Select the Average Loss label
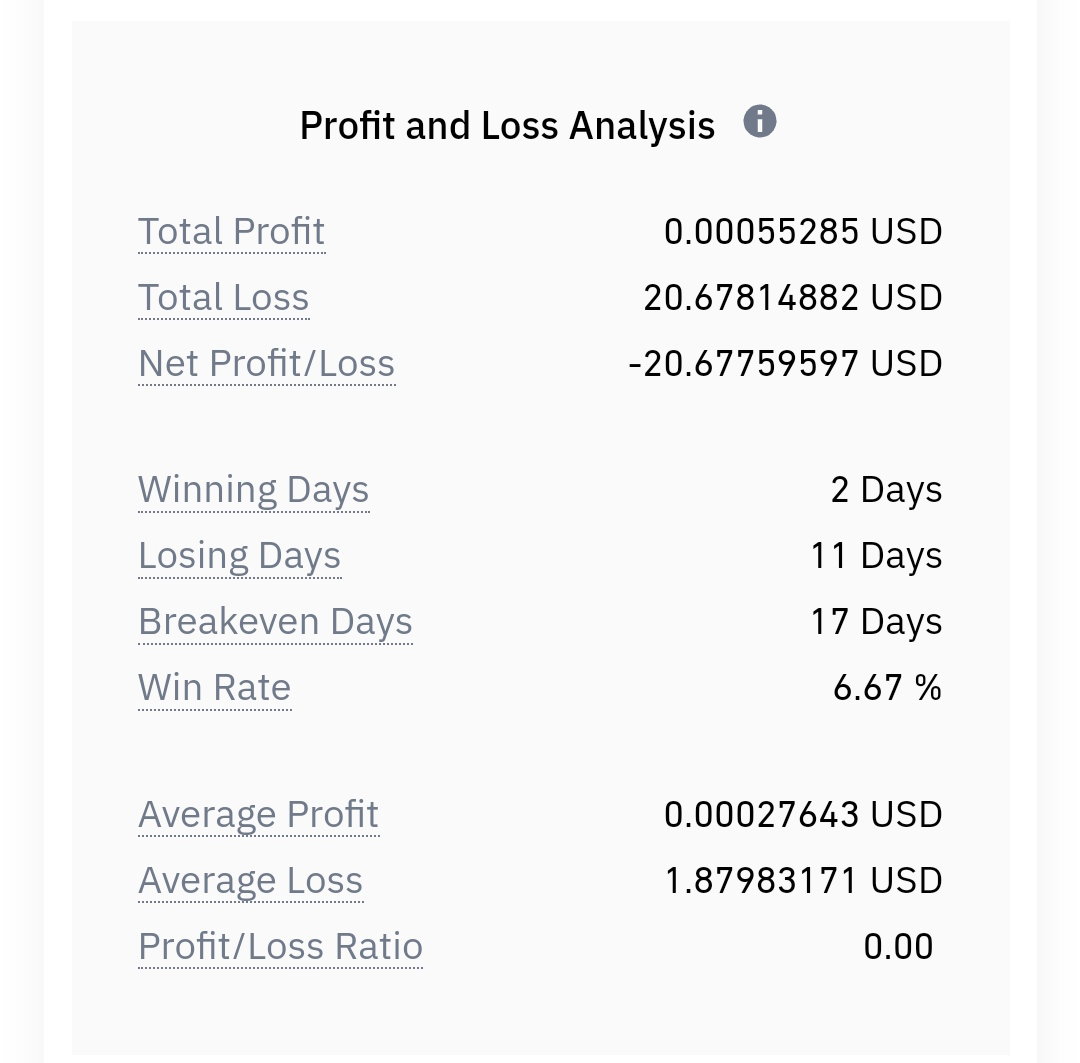This screenshot has height=1063, width=1080. click(x=251, y=881)
